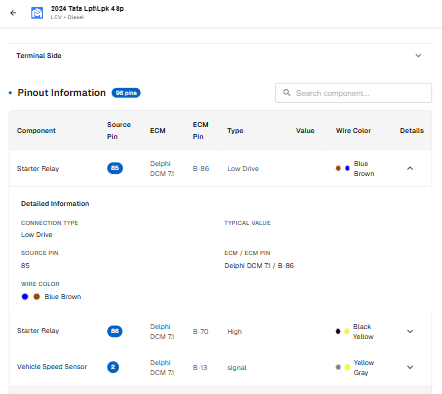Click the Detailed Information heading
Screen dimensions: 442x394
tap(55, 204)
